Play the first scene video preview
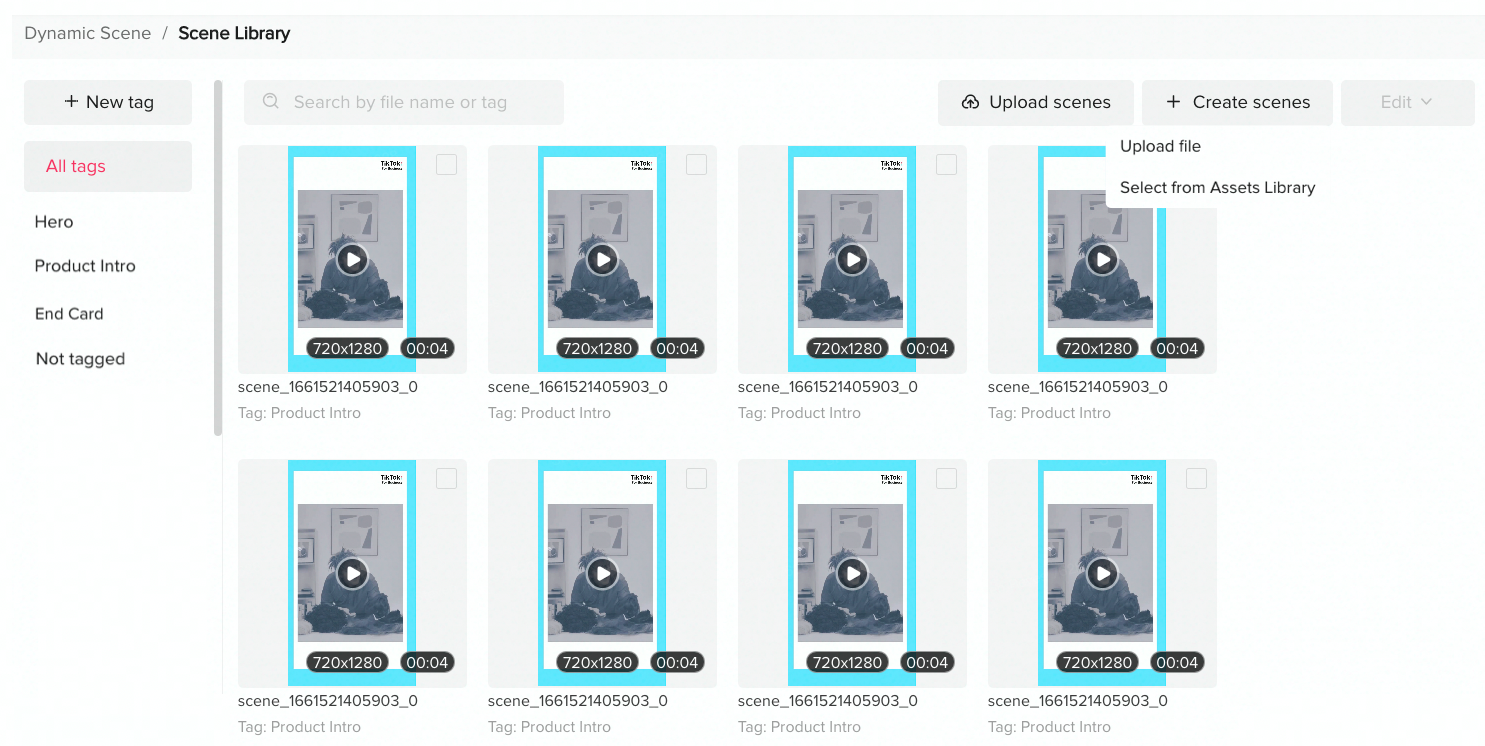 click(x=352, y=259)
